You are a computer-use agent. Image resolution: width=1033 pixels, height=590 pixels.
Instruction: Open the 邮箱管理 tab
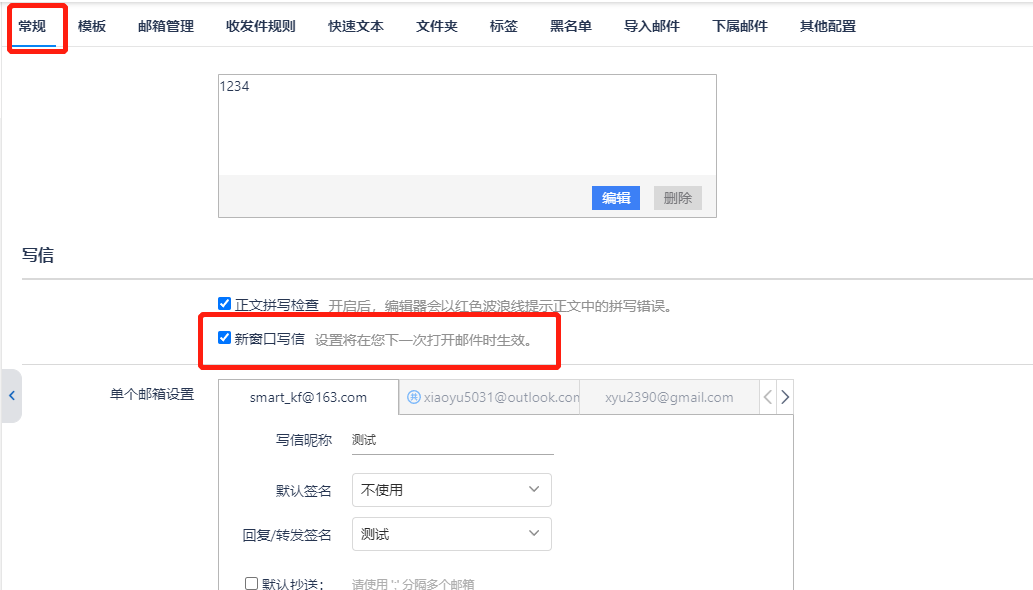(x=165, y=26)
